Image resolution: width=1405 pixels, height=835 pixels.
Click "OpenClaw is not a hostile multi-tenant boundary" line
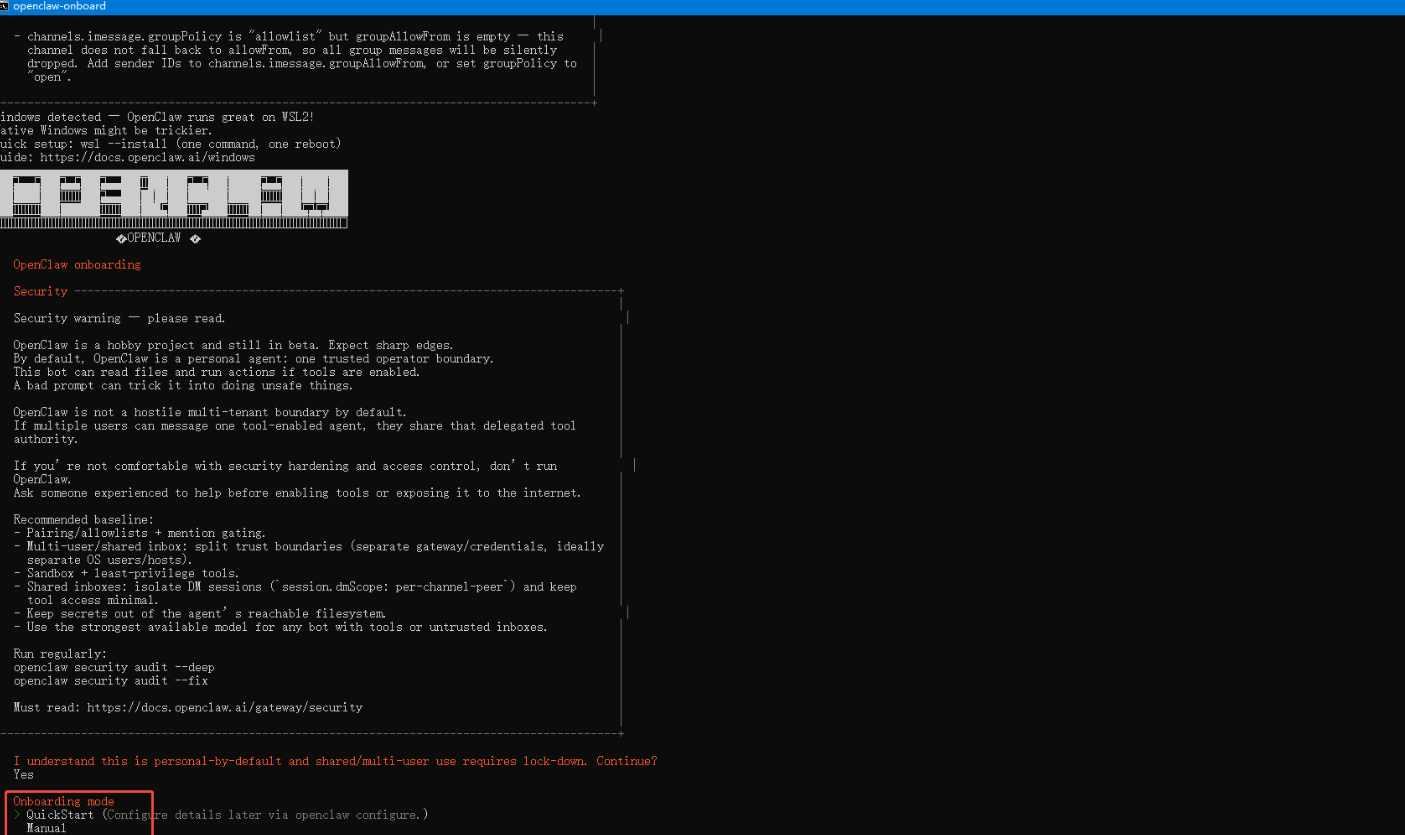210,412
